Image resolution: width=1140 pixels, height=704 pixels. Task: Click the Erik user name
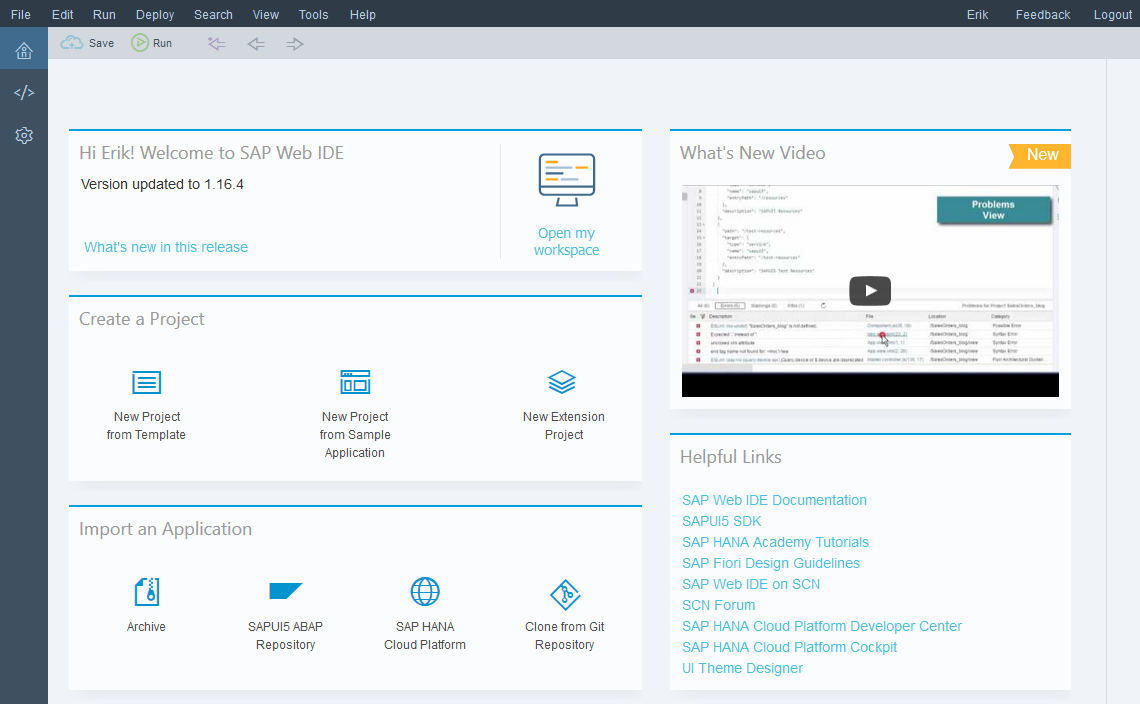(x=977, y=15)
